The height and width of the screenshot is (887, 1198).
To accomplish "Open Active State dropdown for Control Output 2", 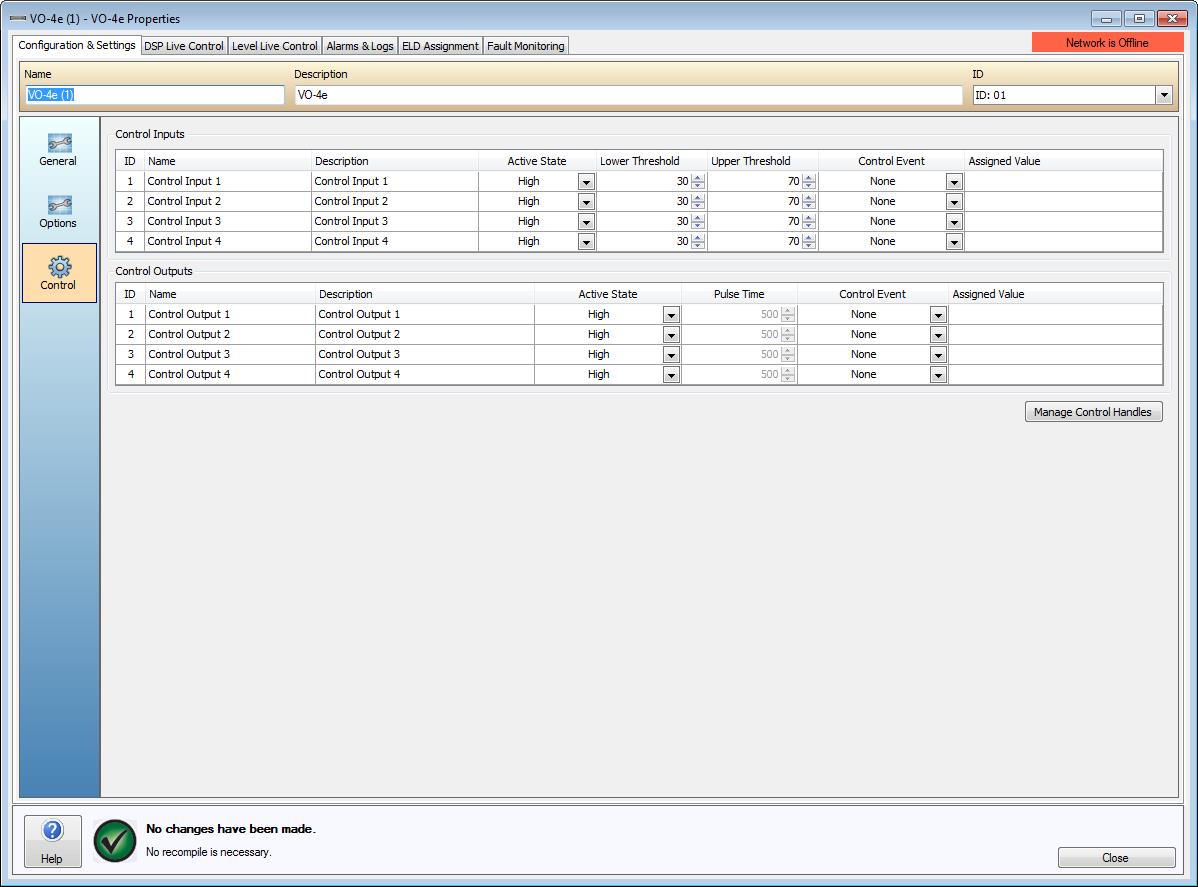I will click(671, 335).
